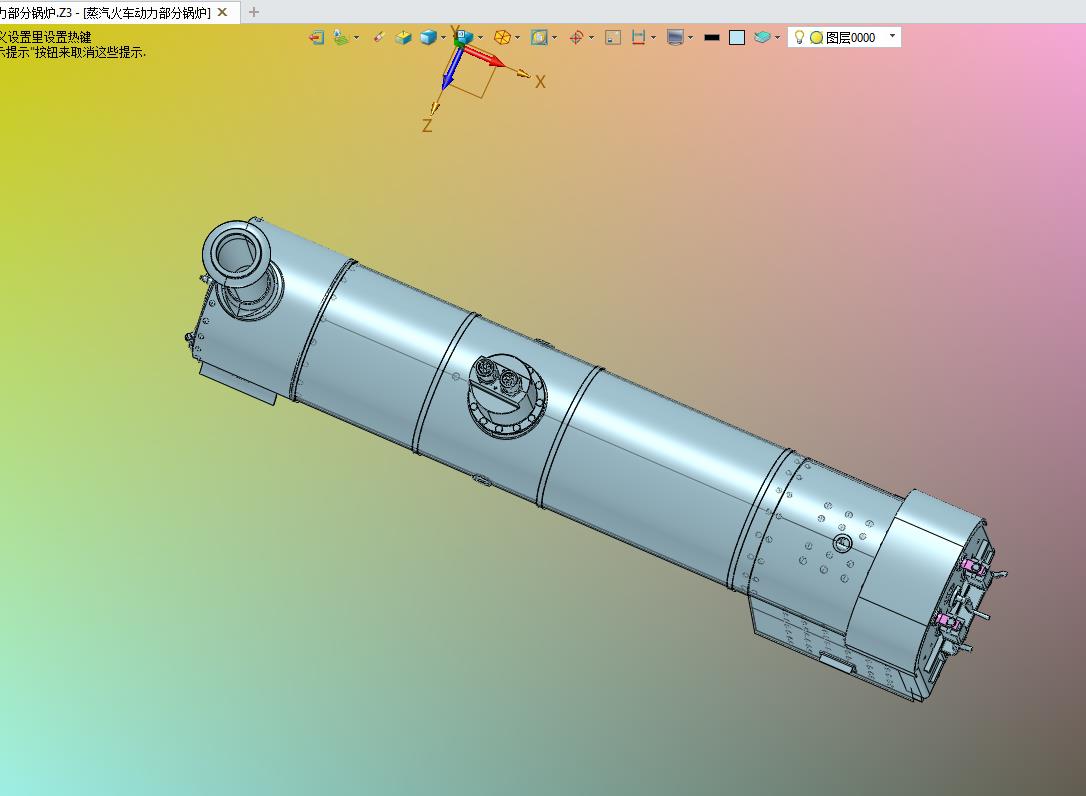Viewport: 1086px width, 796px height.
Task: Open dropdown next to teal layer icon
Action: pos(777,37)
